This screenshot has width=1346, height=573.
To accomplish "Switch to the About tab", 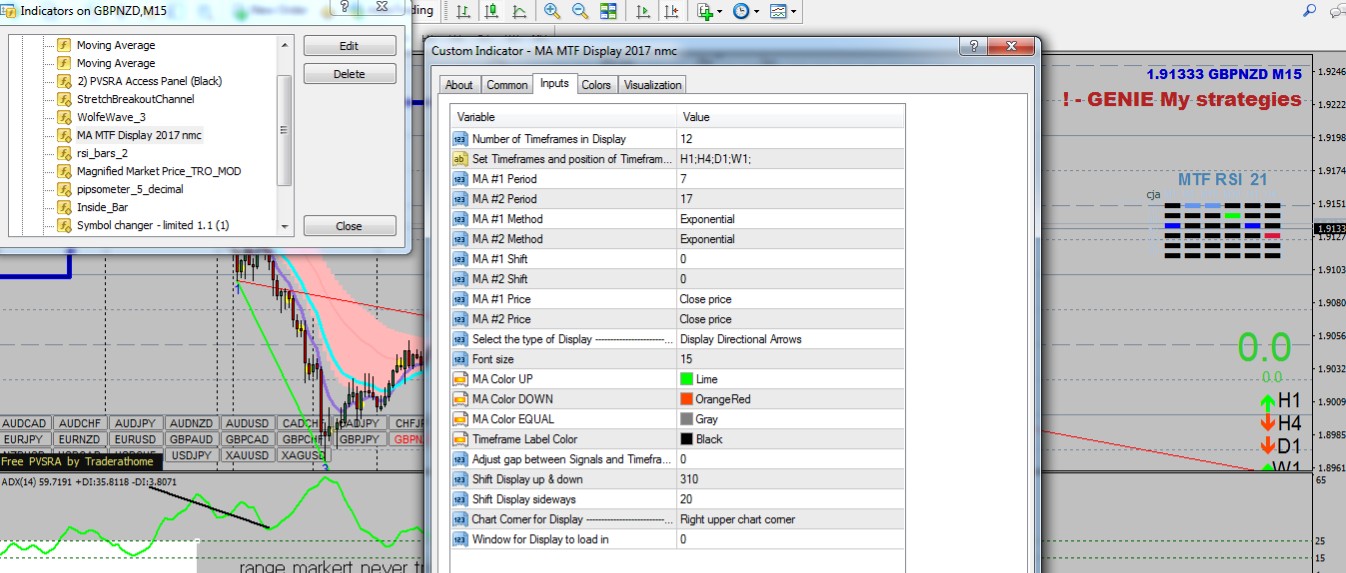I will [459, 85].
